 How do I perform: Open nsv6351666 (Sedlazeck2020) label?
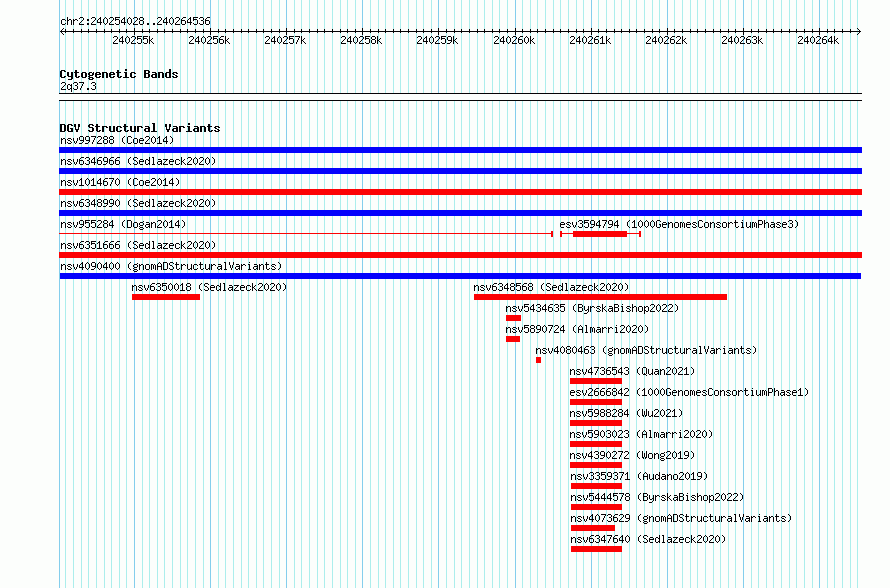[x=138, y=245]
